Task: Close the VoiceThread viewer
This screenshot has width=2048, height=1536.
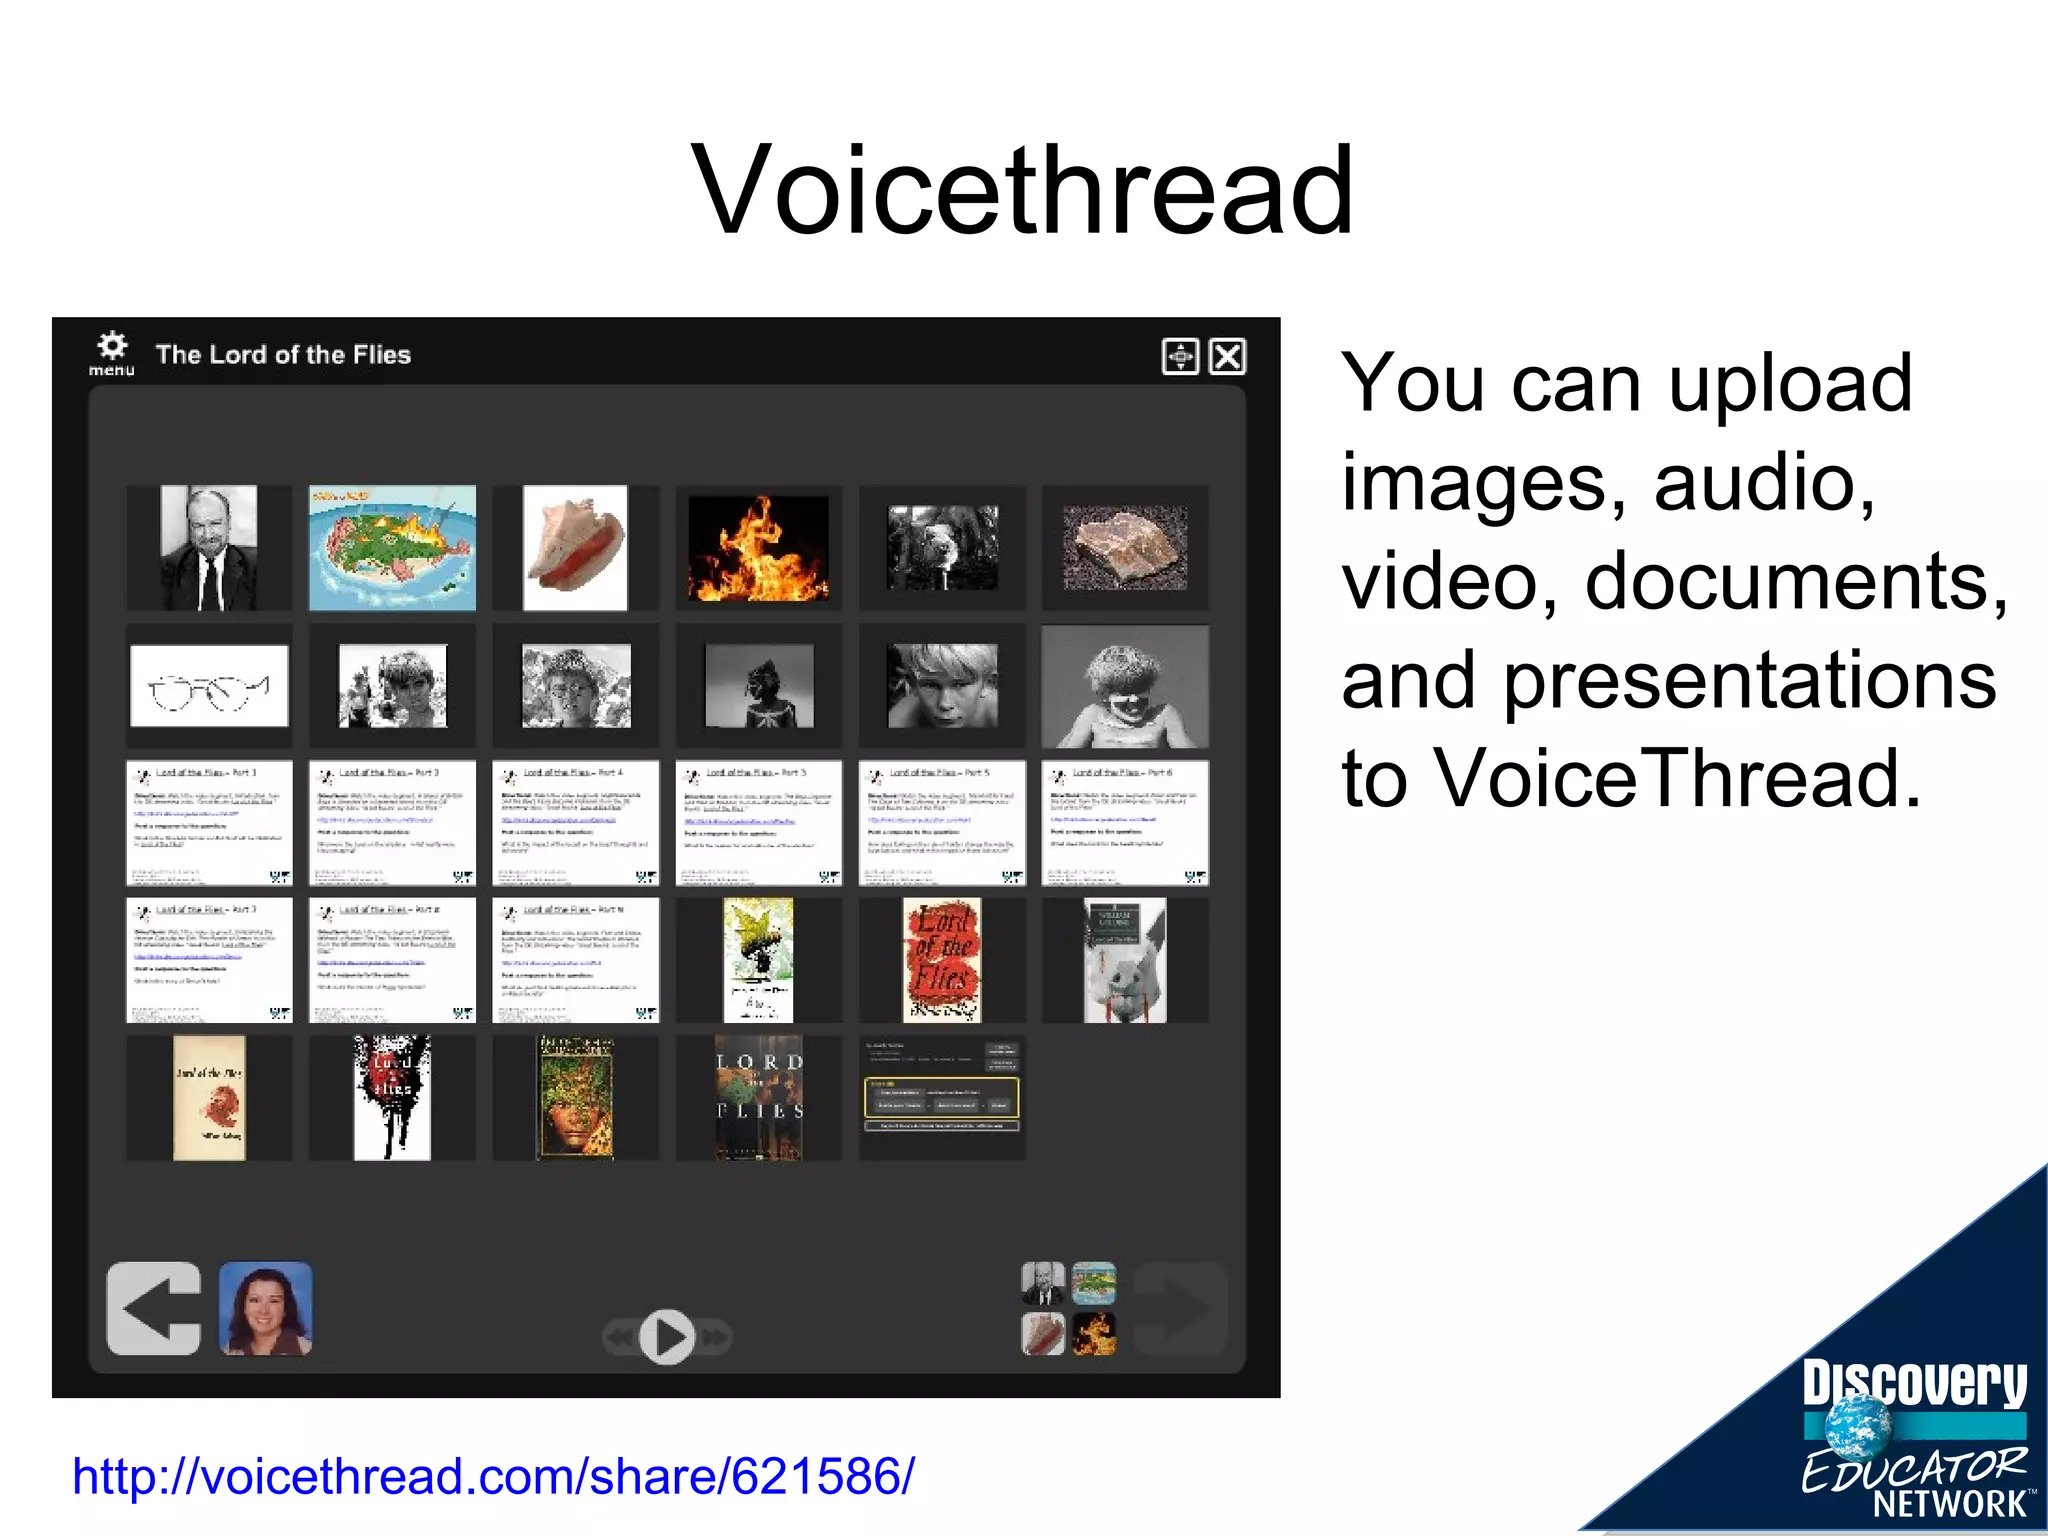Action: click(x=1227, y=356)
